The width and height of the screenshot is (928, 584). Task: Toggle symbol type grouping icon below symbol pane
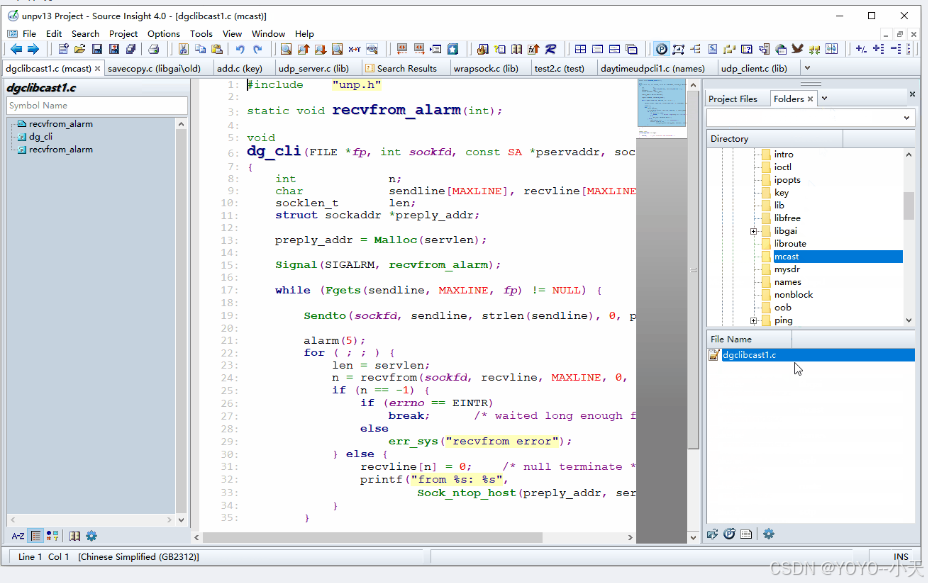[53, 536]
